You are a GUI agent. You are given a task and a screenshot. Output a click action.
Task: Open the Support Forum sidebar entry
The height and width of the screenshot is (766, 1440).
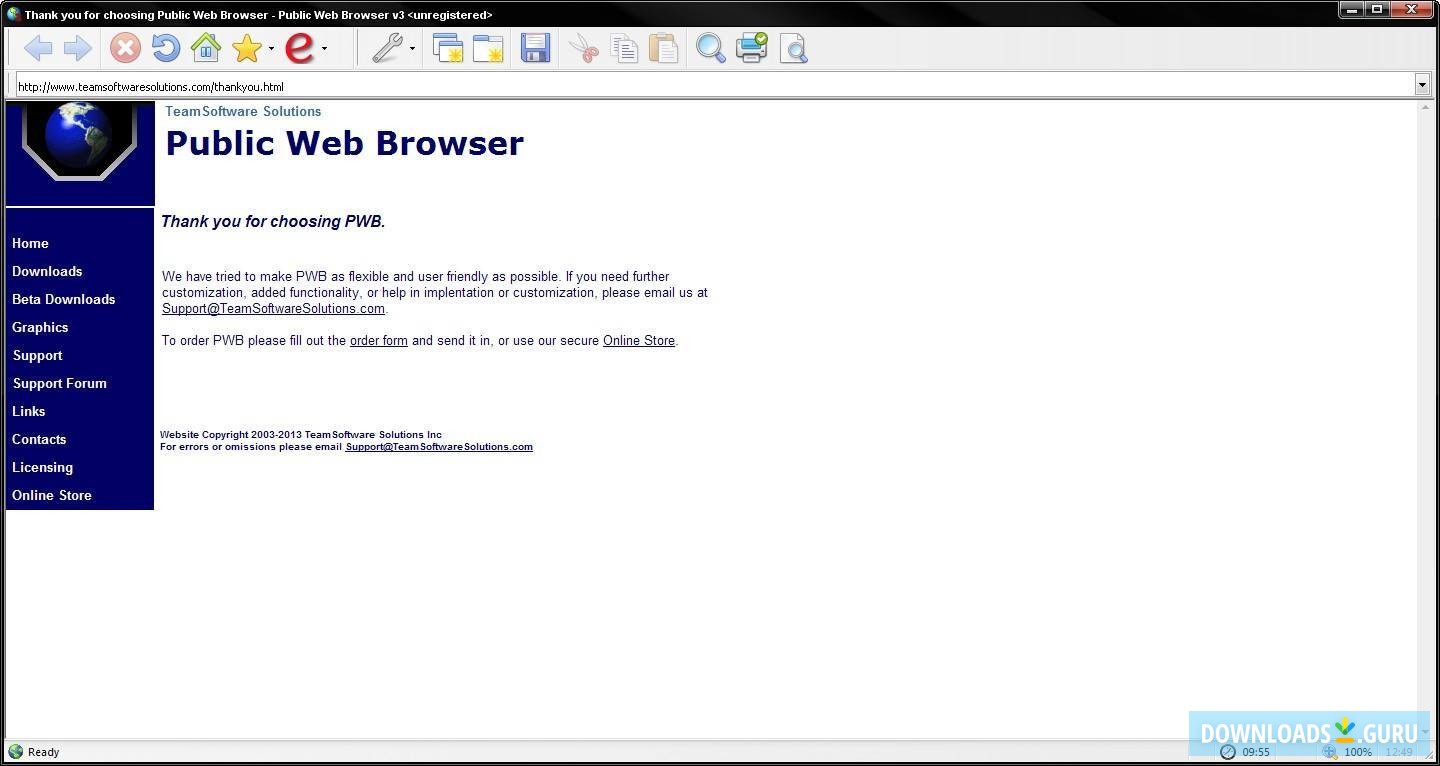[x=59, y=383]
